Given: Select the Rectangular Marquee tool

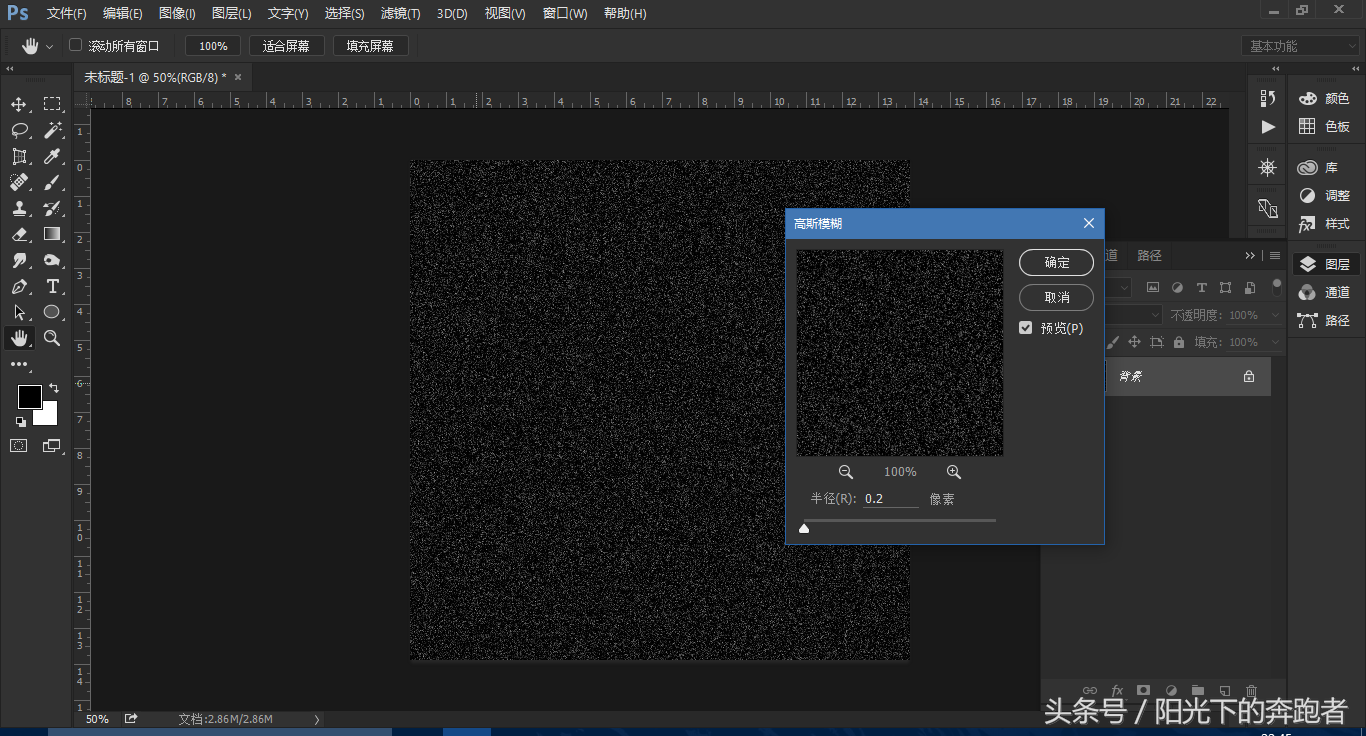Looking at the screenshot, I should (x=52, y=104).
